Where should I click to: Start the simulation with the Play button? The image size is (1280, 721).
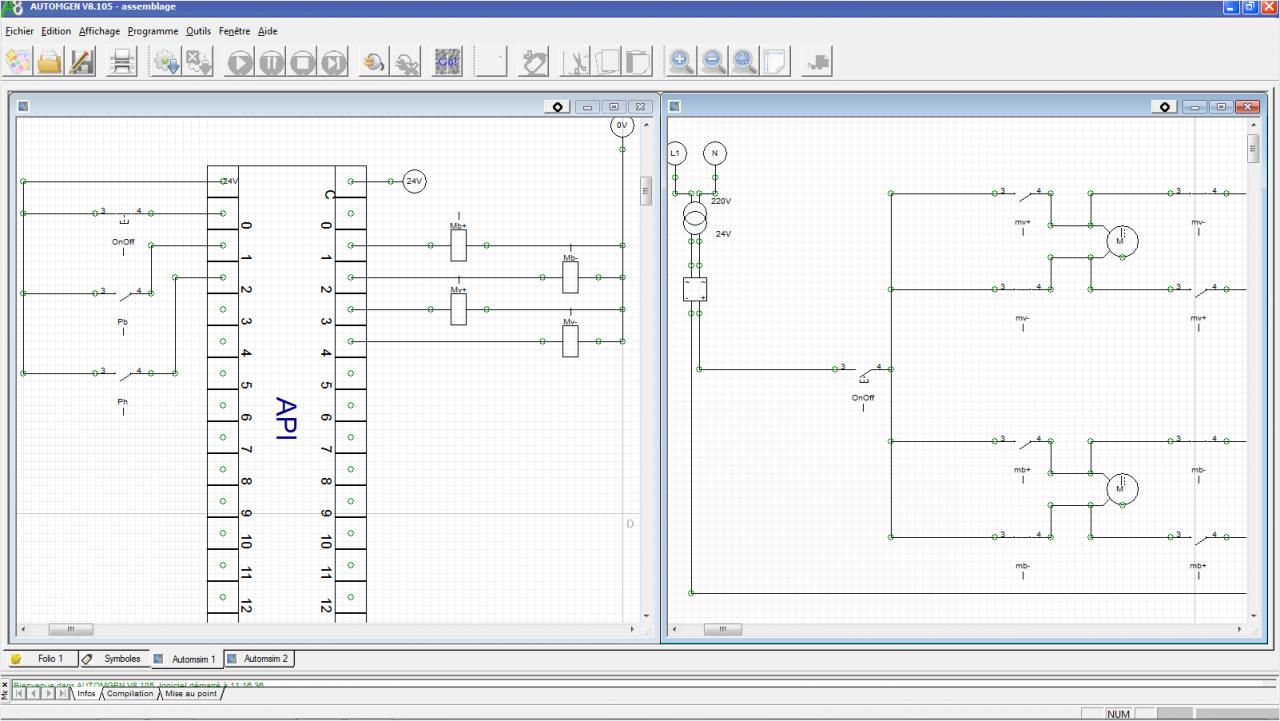240,62
